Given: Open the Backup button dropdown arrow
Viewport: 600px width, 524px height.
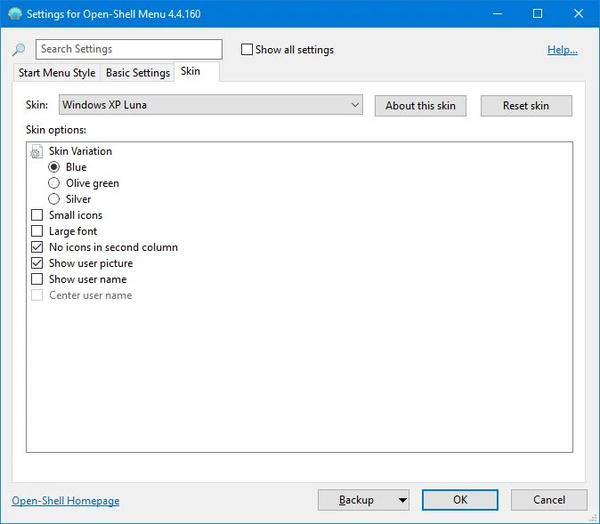Looking at the screenshot, I should point(402,500).
